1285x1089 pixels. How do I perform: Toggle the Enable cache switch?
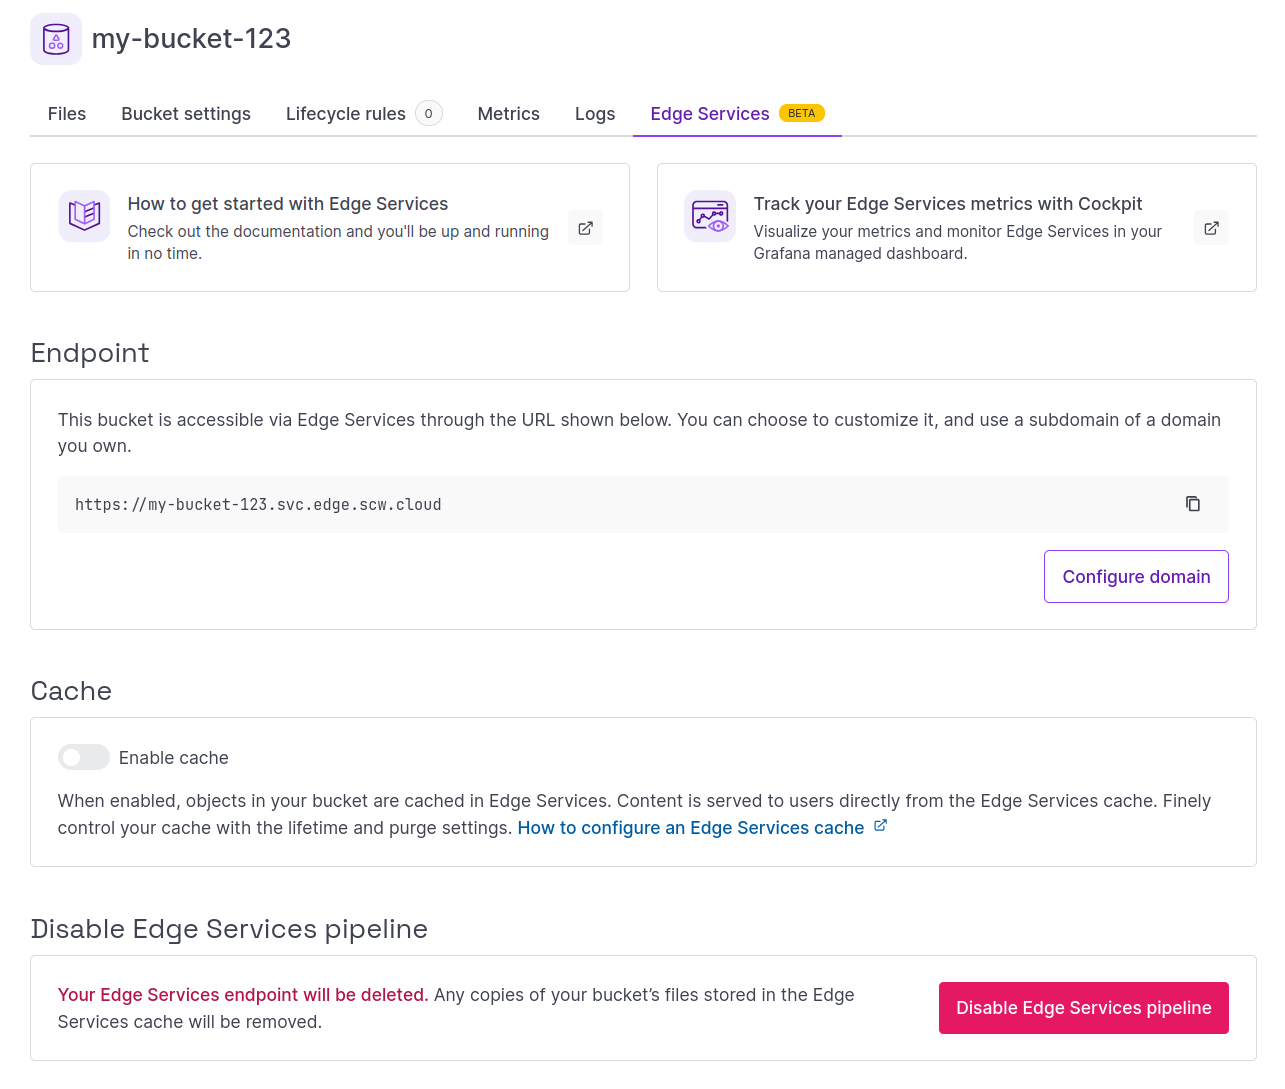pos(84,757)
